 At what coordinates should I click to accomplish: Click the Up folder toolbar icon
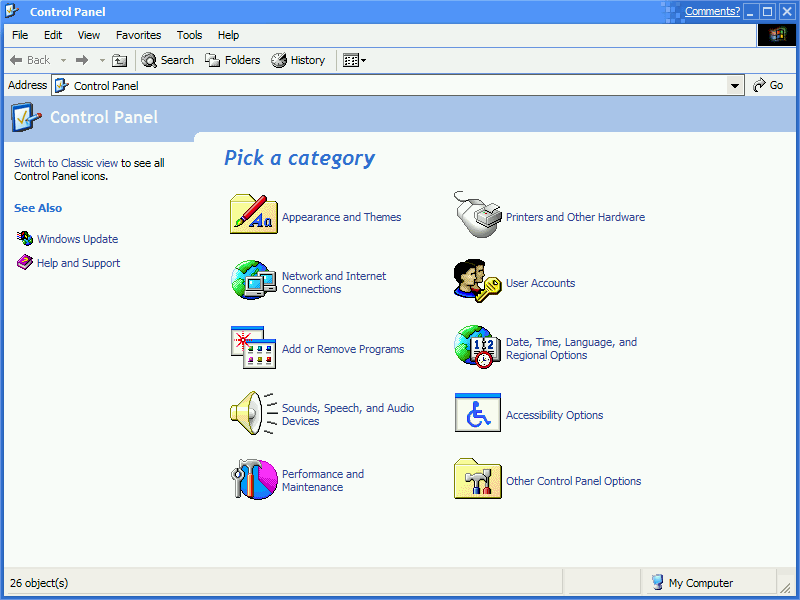[119, 60]
